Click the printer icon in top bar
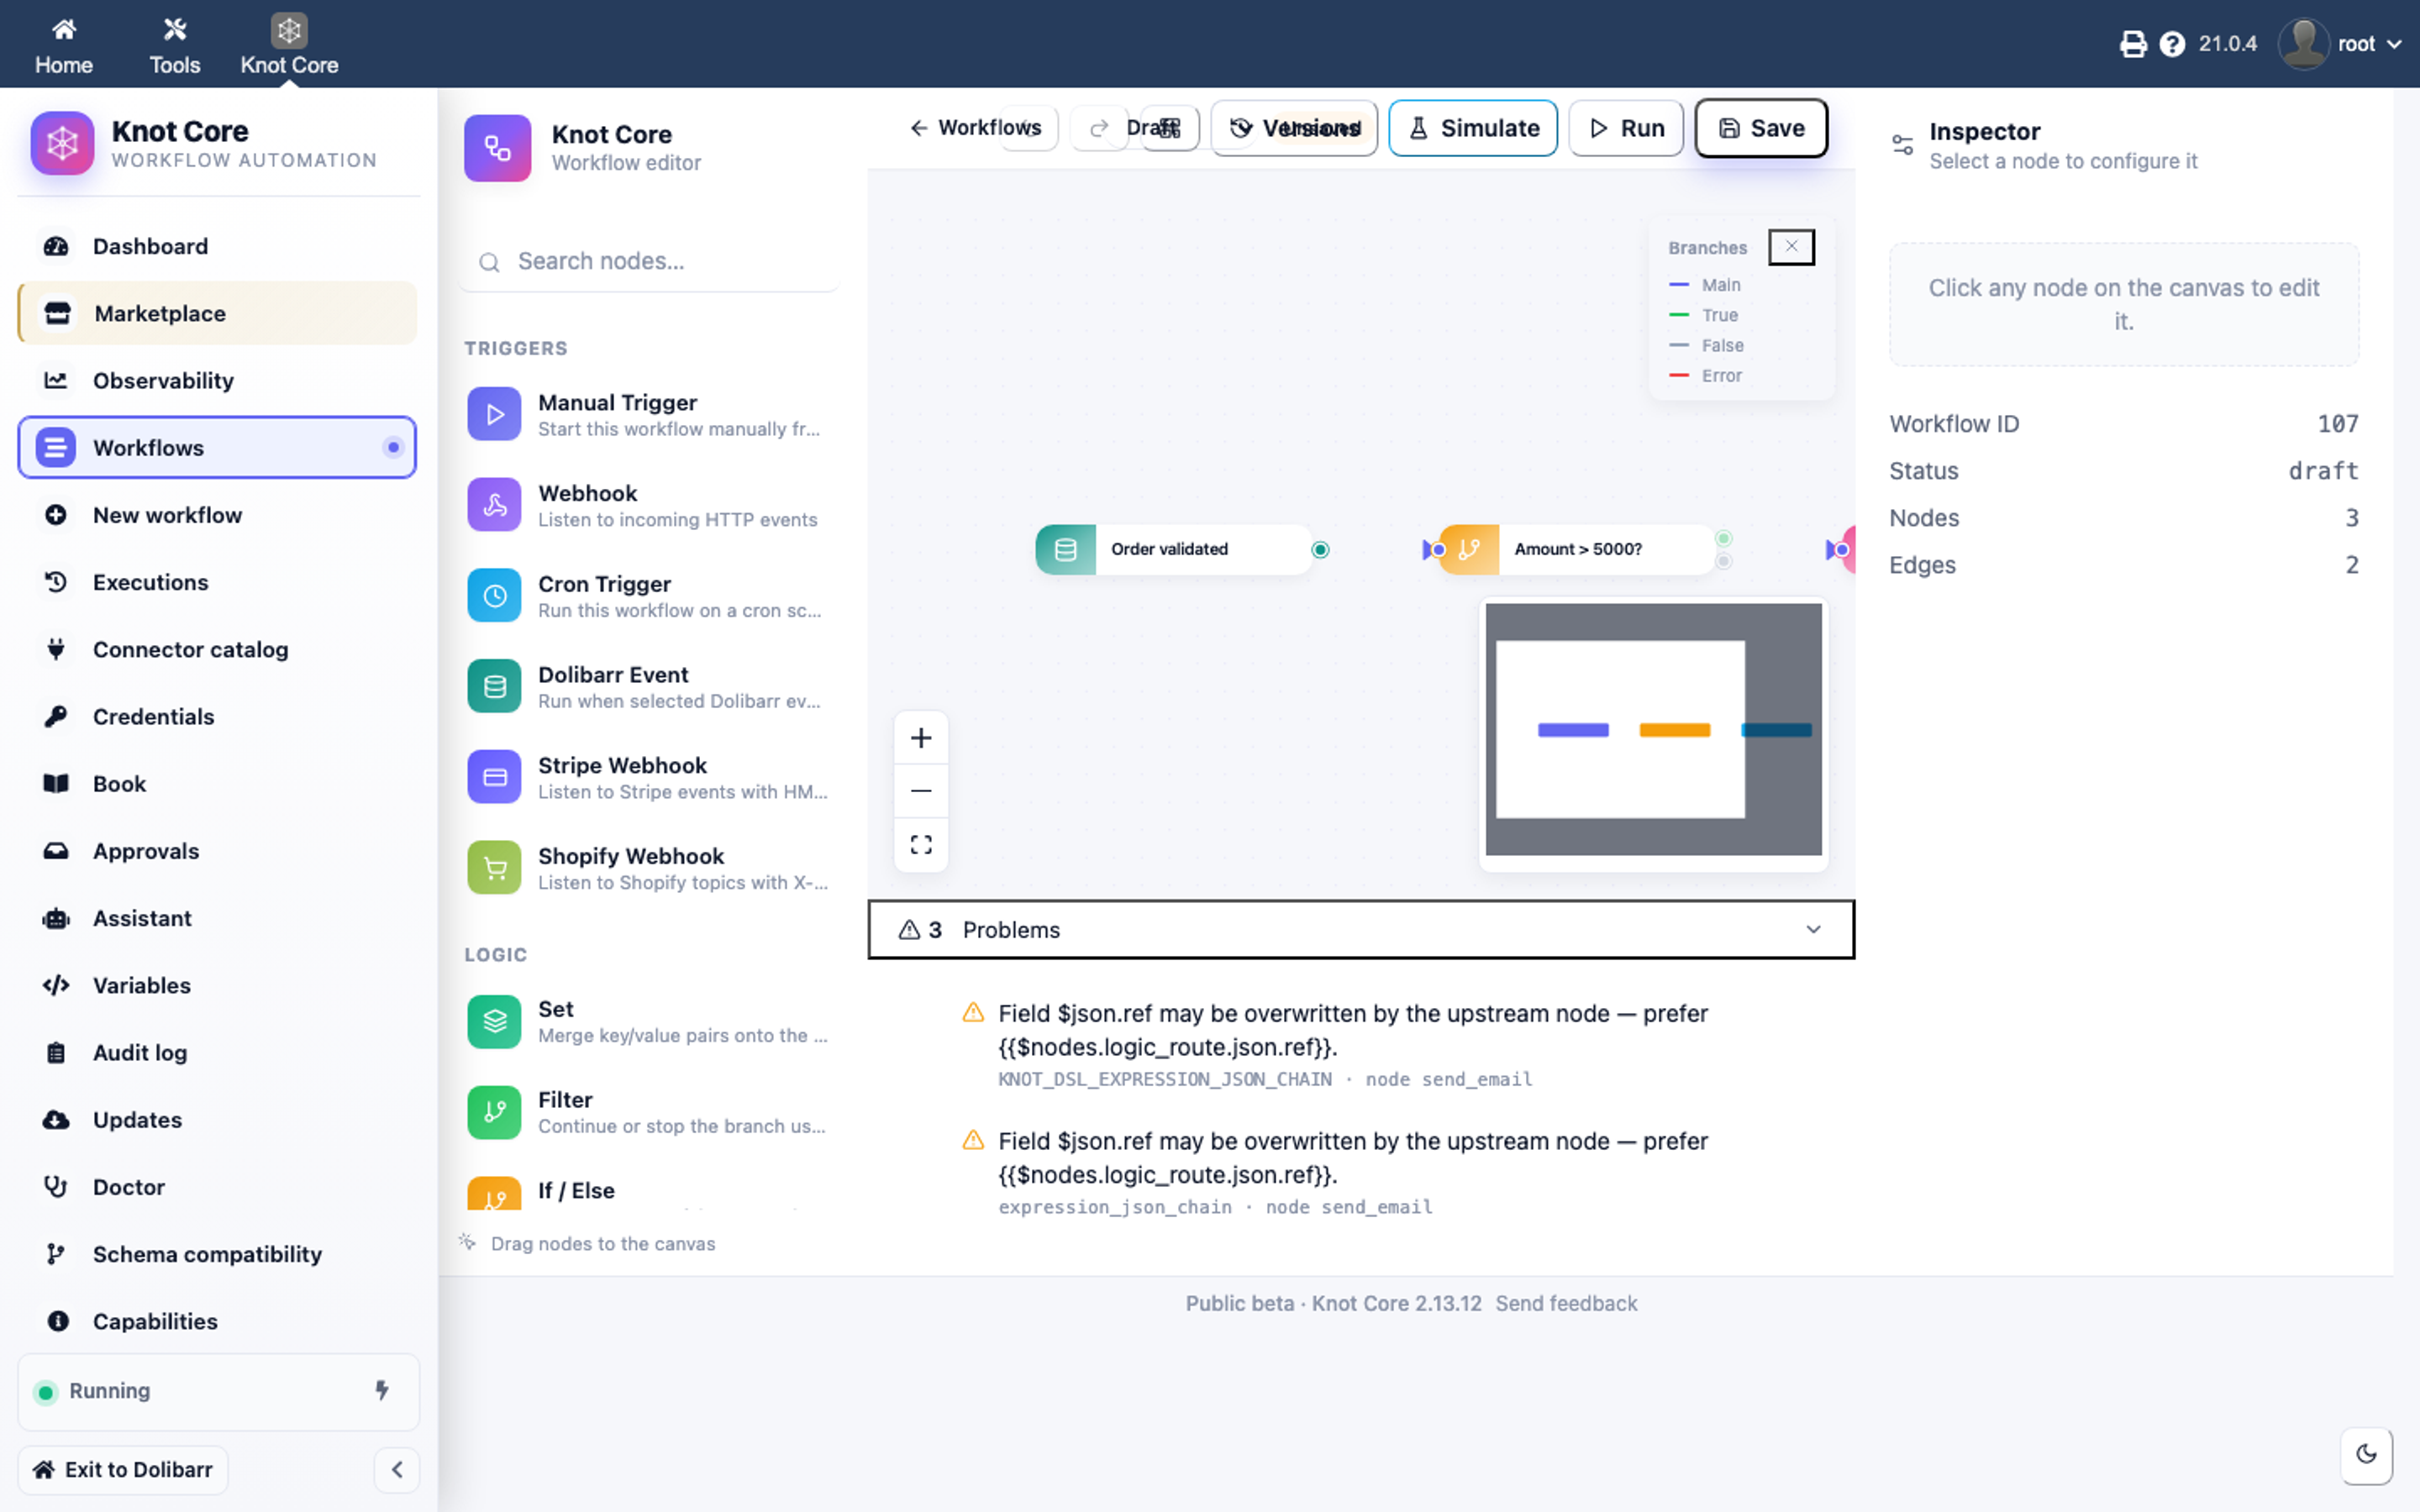 point(2133,44)
